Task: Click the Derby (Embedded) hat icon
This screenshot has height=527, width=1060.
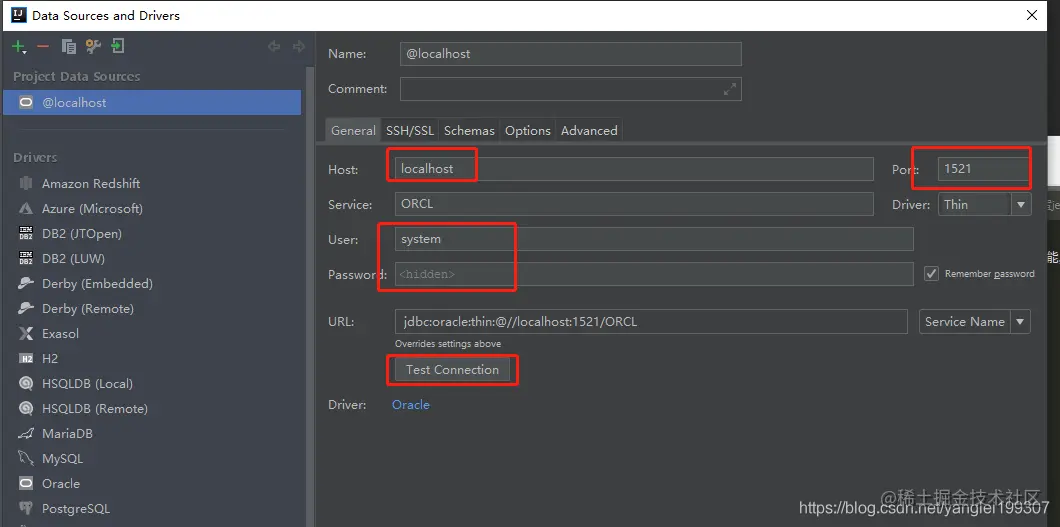Action: coord(26,283)
